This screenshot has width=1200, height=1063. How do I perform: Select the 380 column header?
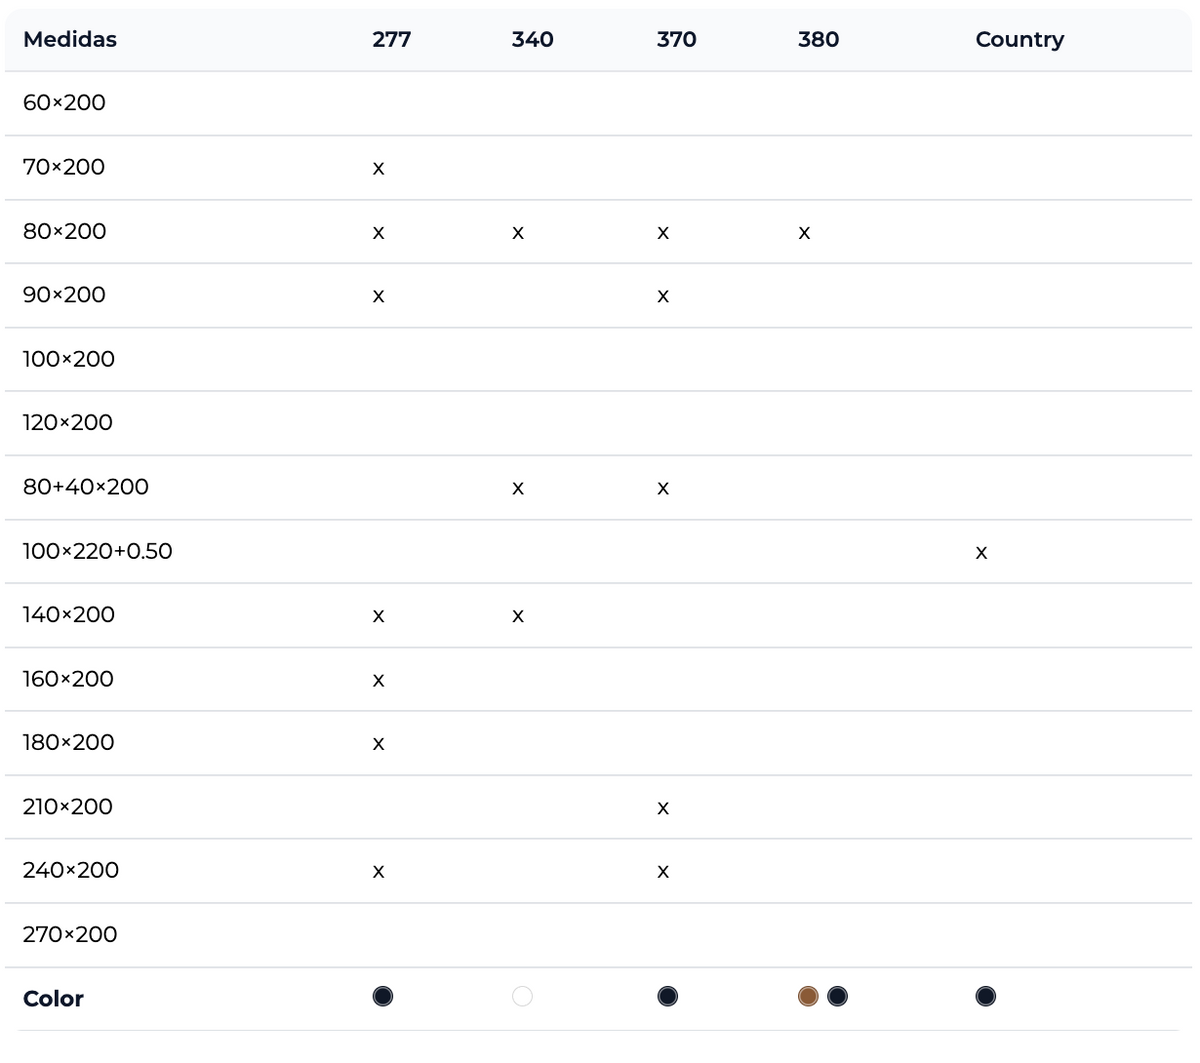click(818, 39)
